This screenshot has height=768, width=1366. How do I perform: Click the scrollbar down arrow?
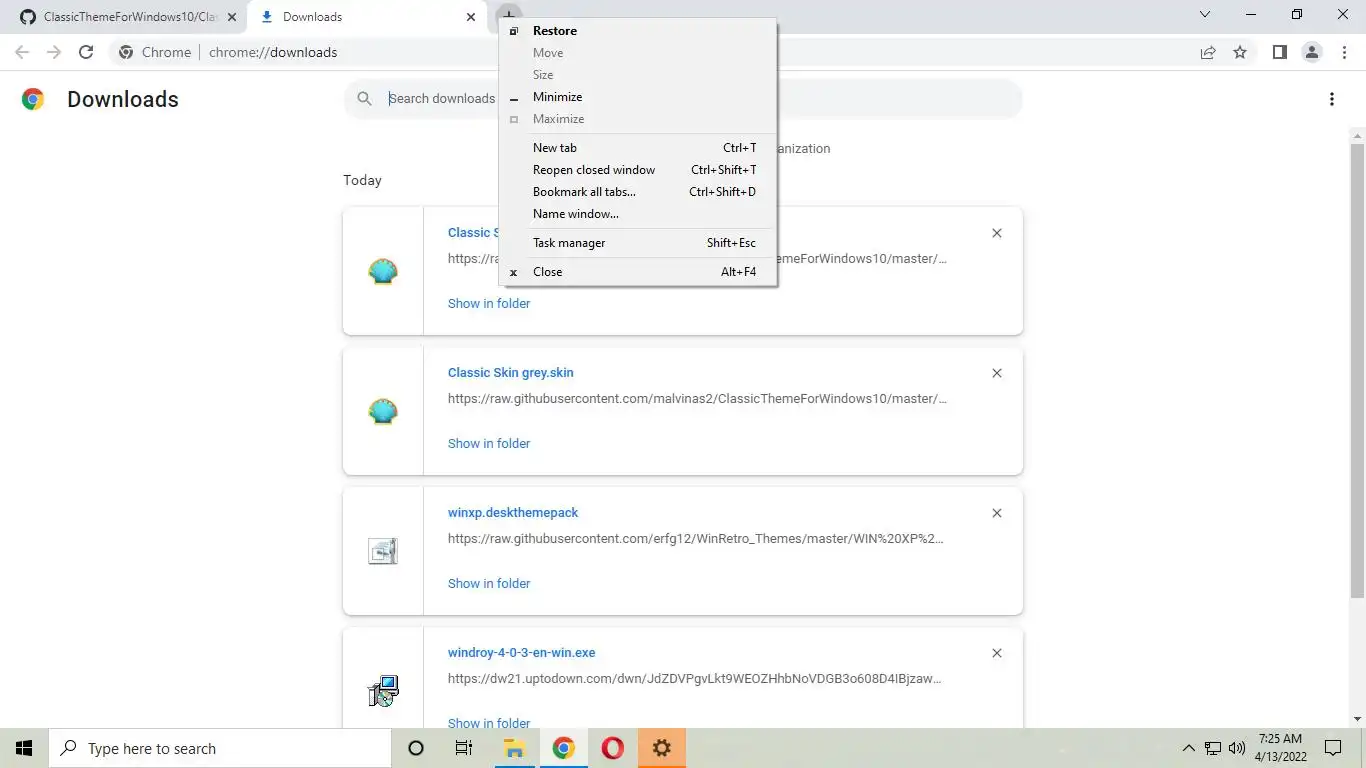[x=1357, y=719]
